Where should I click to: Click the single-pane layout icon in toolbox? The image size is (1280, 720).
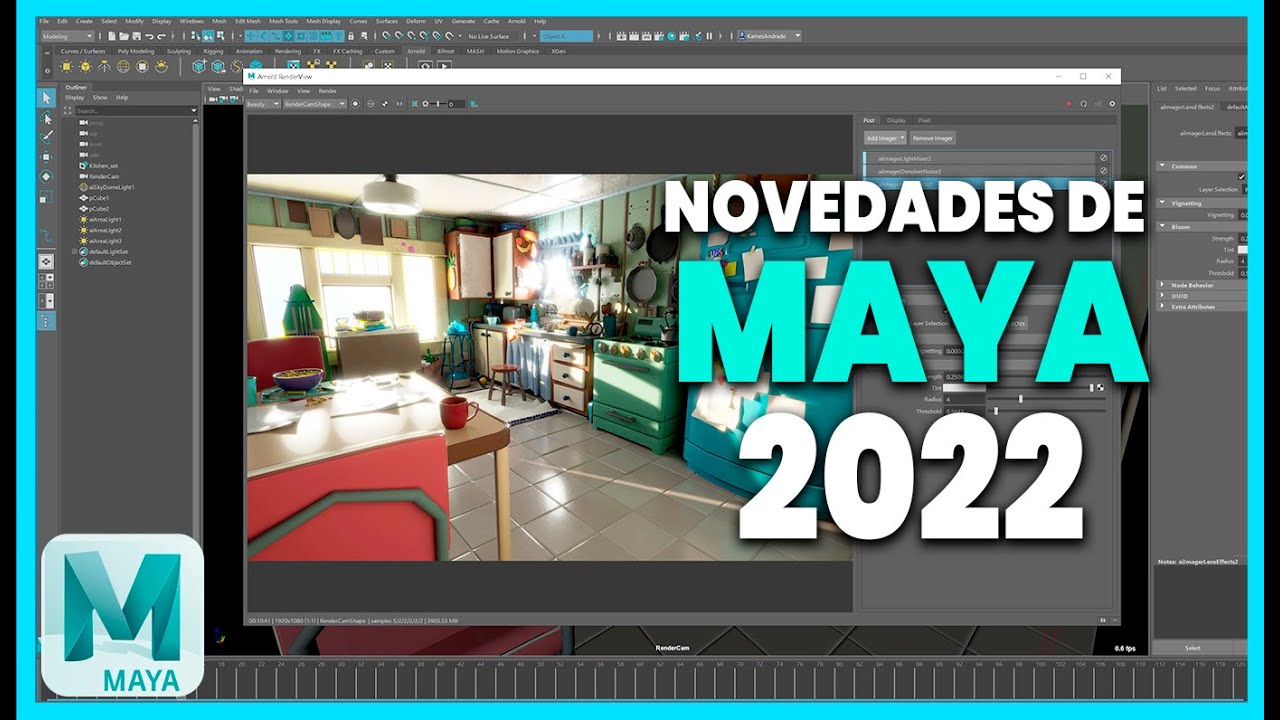pyautogui.click(x=46, y=261)
